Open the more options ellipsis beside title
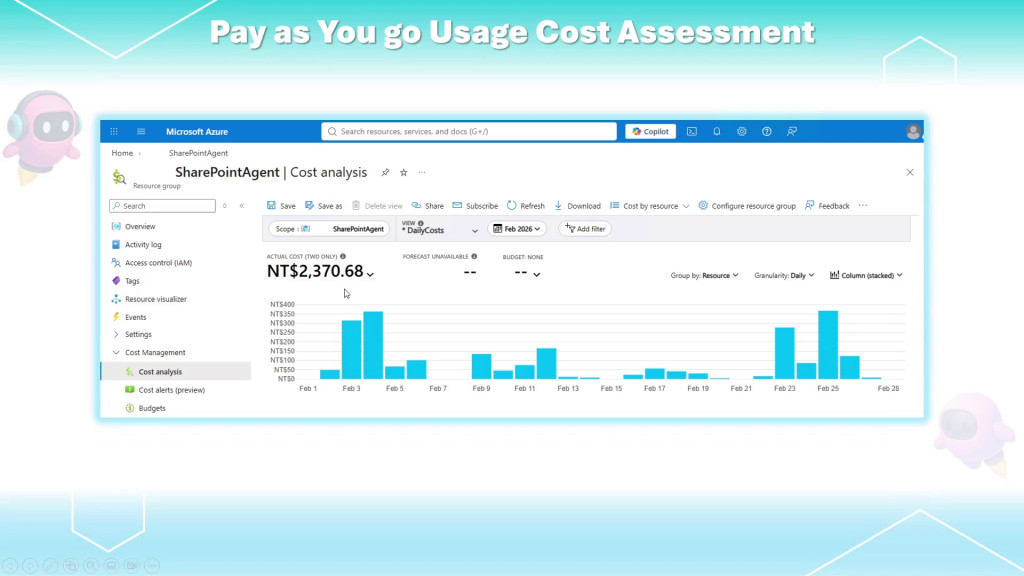The width and height of the screenshot is (1024, 576). (x=422, y=172)
